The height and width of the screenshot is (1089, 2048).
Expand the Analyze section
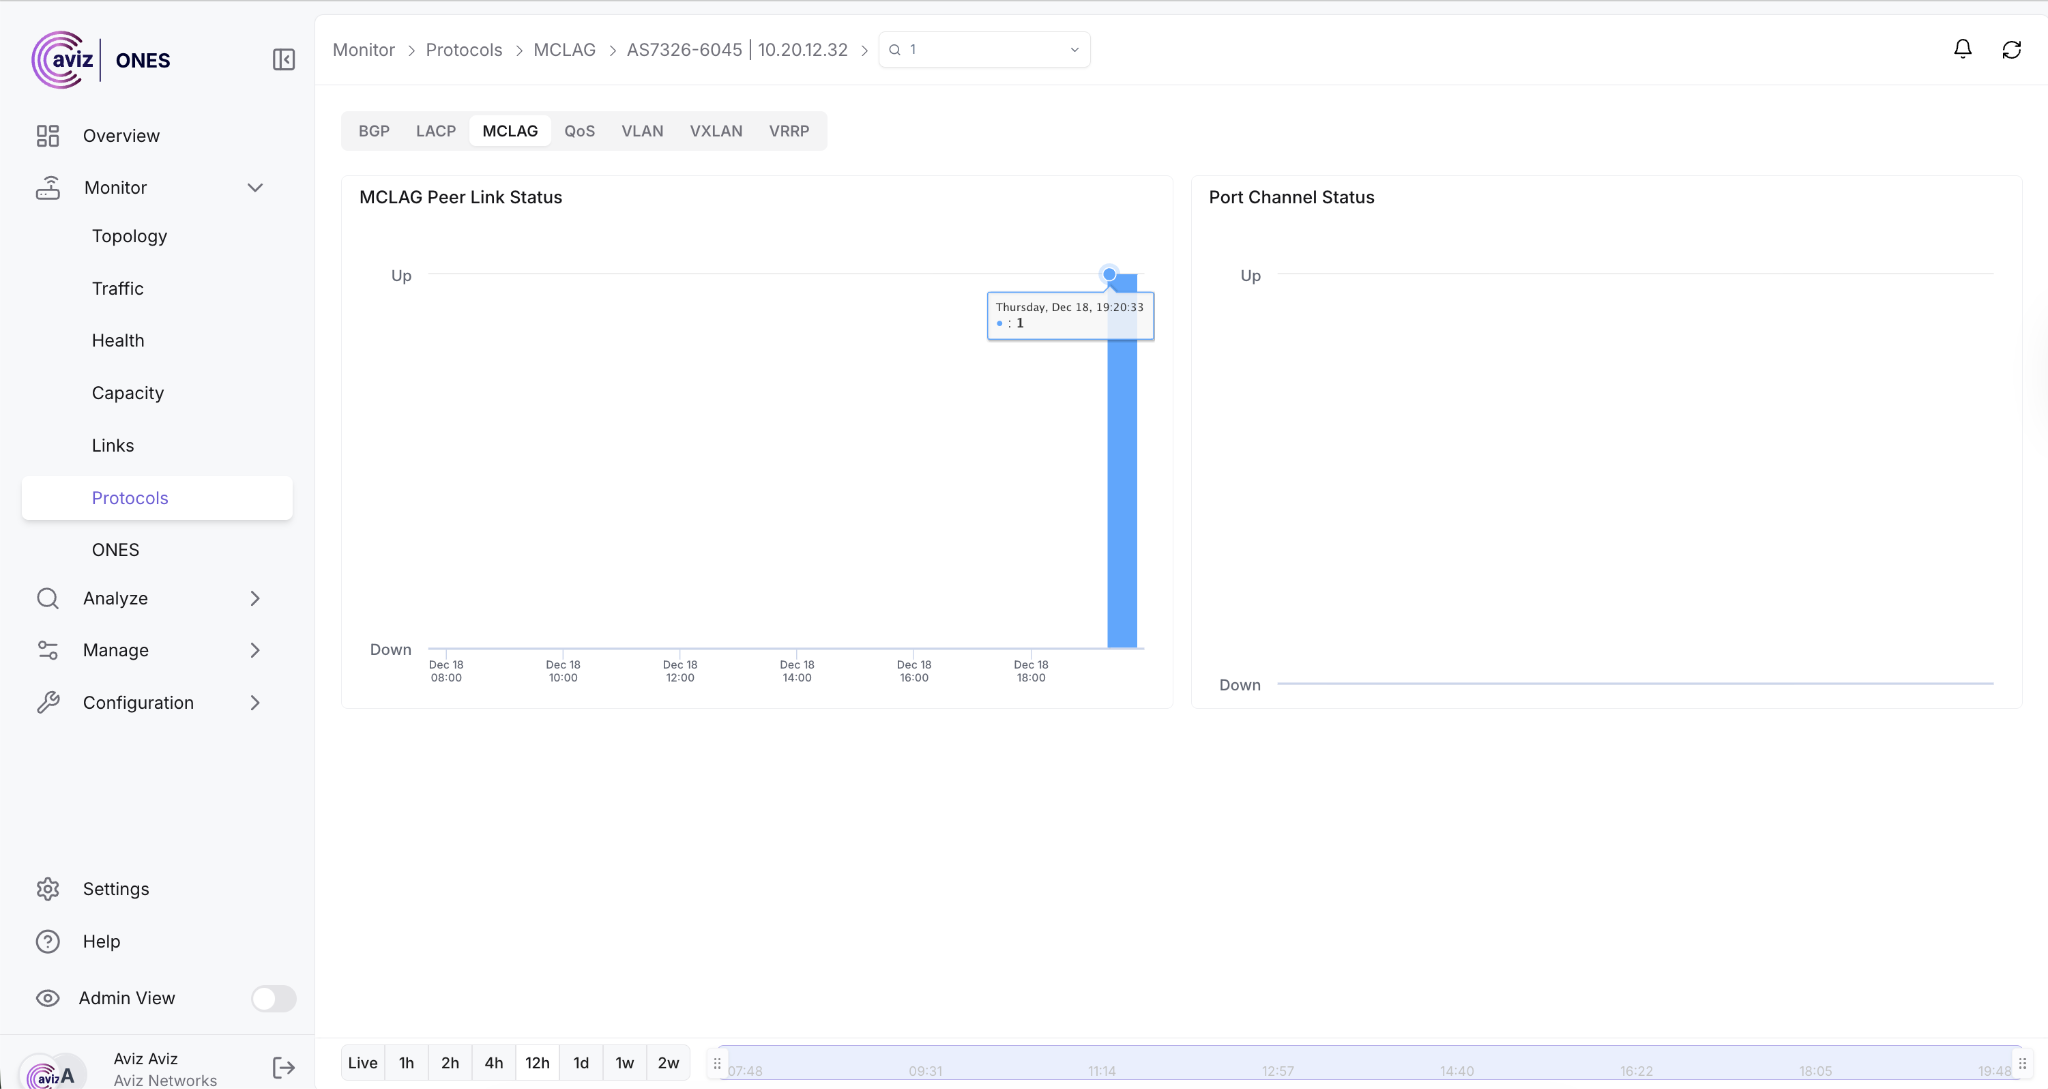click(255, 598)
